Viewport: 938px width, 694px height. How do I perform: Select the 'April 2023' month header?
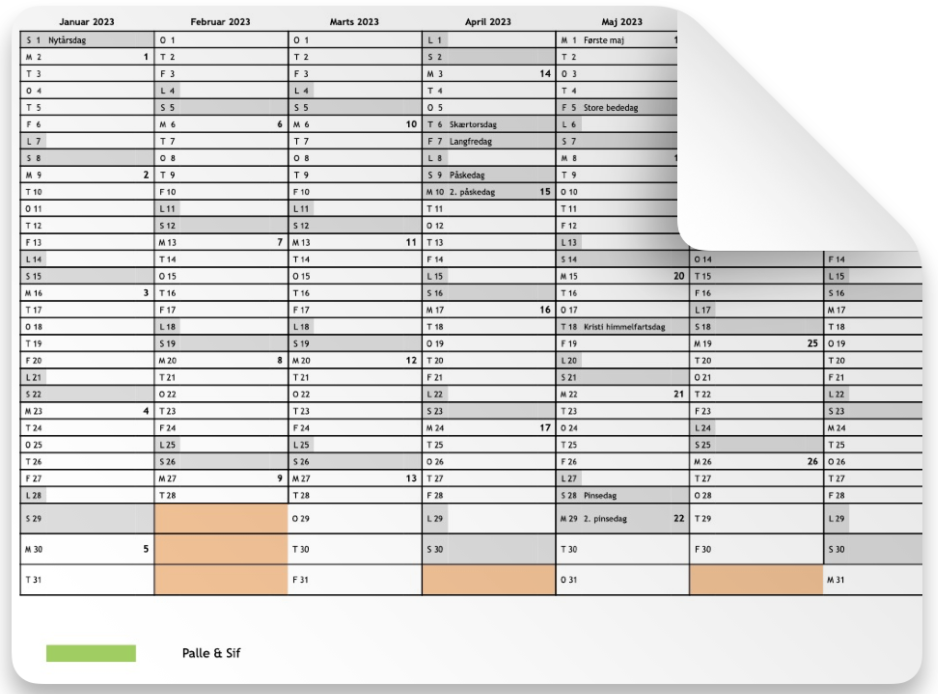coord(488,22)
